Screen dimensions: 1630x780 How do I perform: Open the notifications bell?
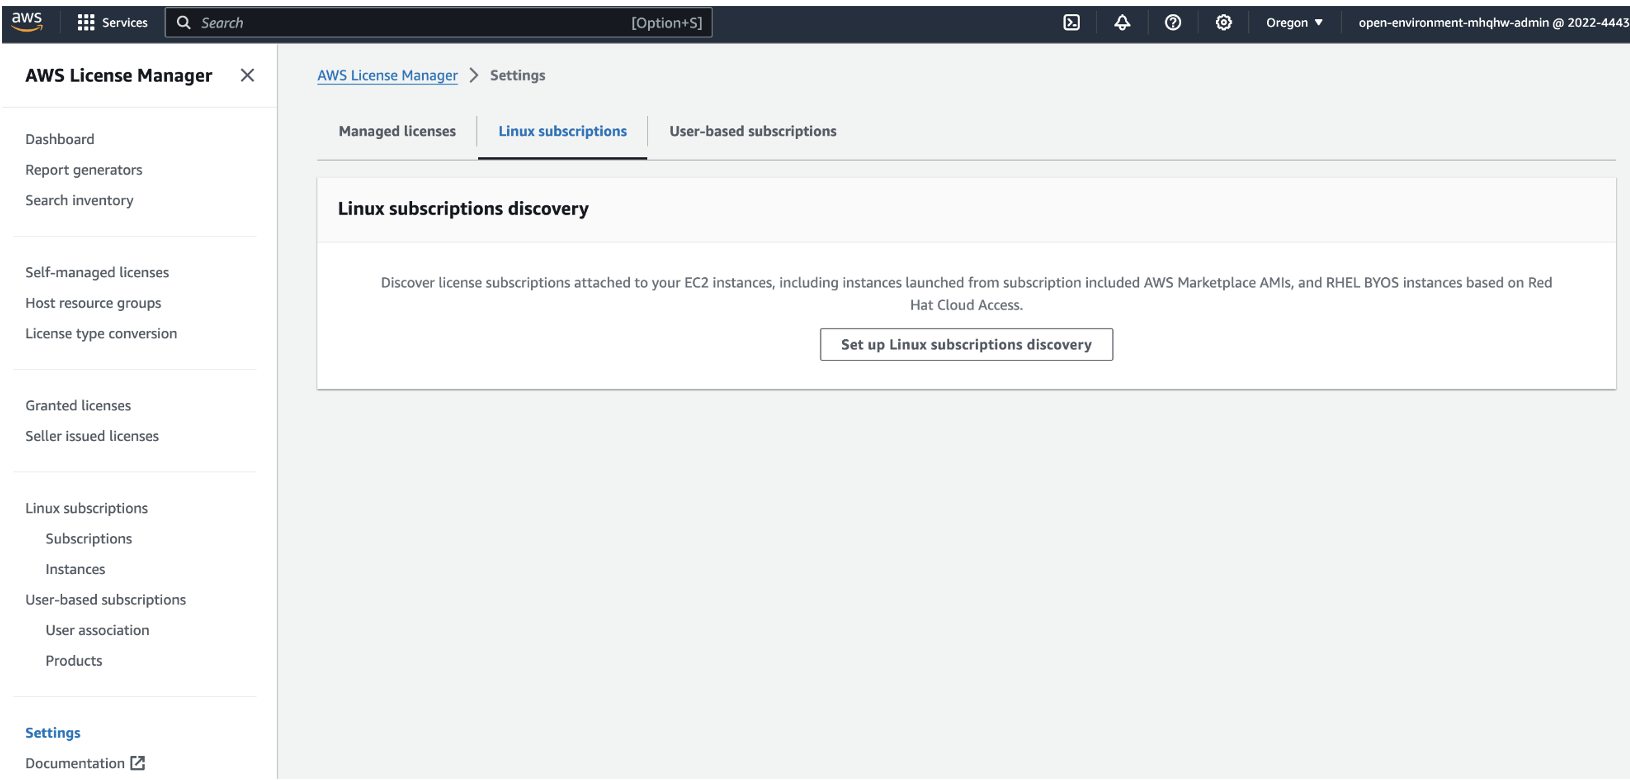coord(1122,22)
